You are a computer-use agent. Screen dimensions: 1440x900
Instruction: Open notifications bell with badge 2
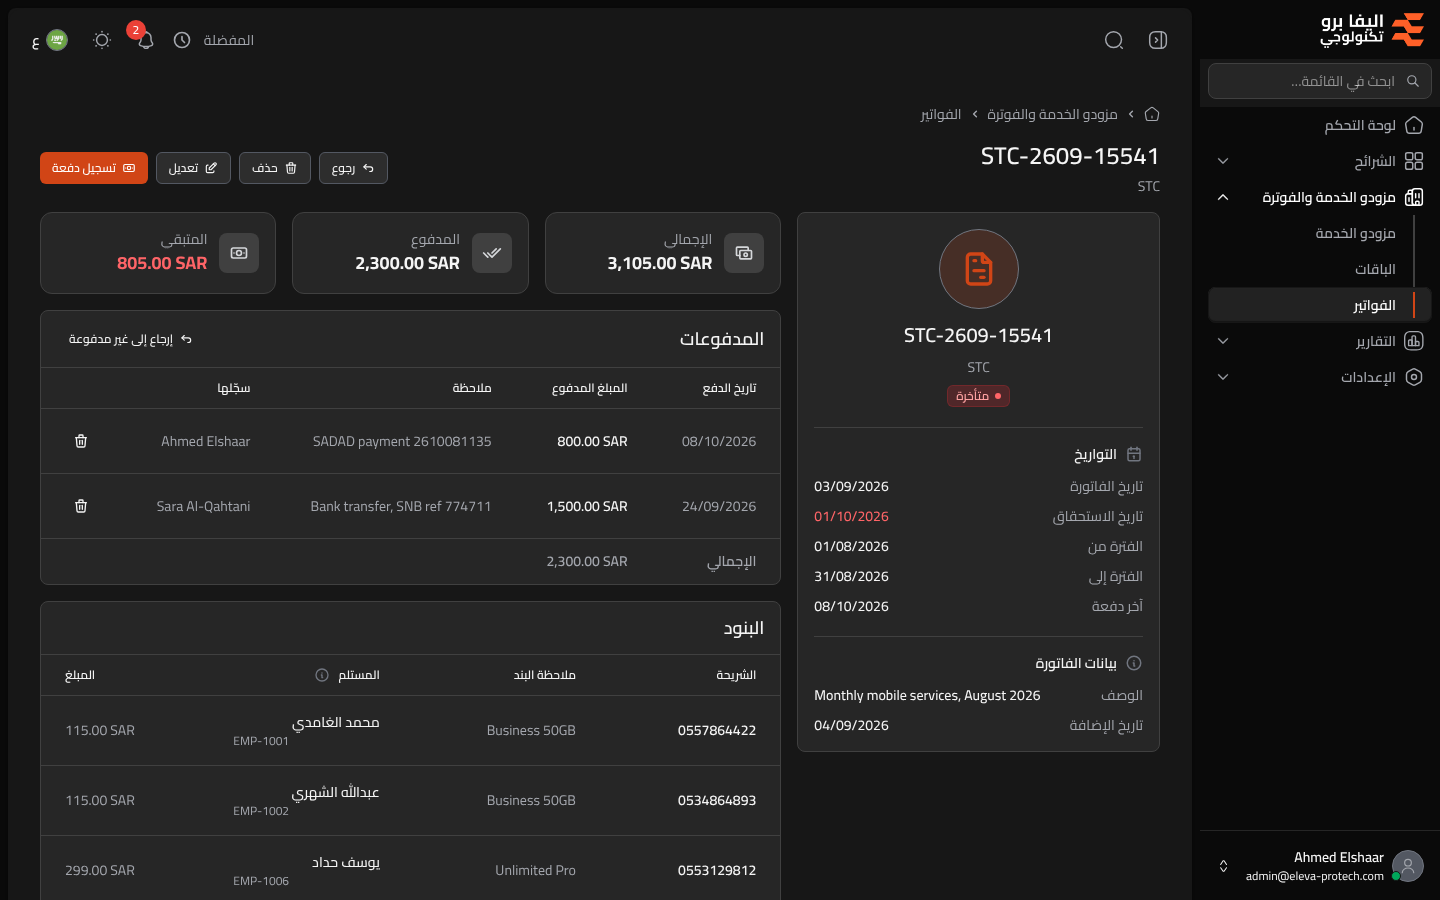coord(145,40)
